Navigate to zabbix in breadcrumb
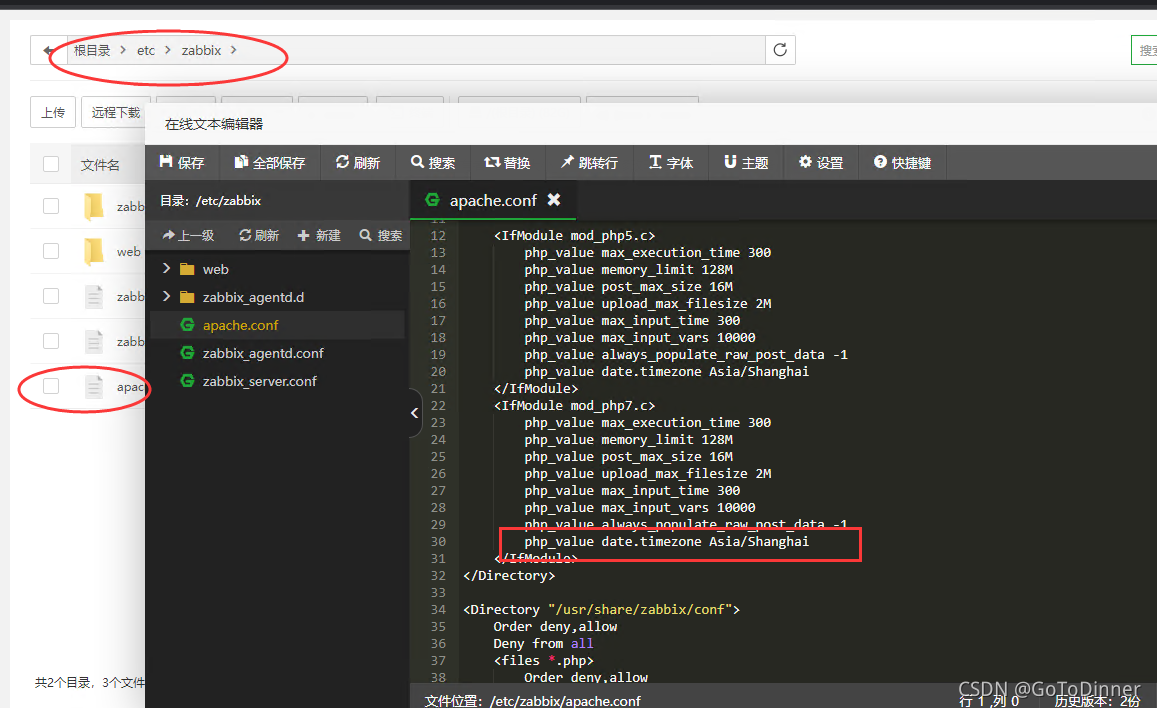 click(x=201, y=50)
